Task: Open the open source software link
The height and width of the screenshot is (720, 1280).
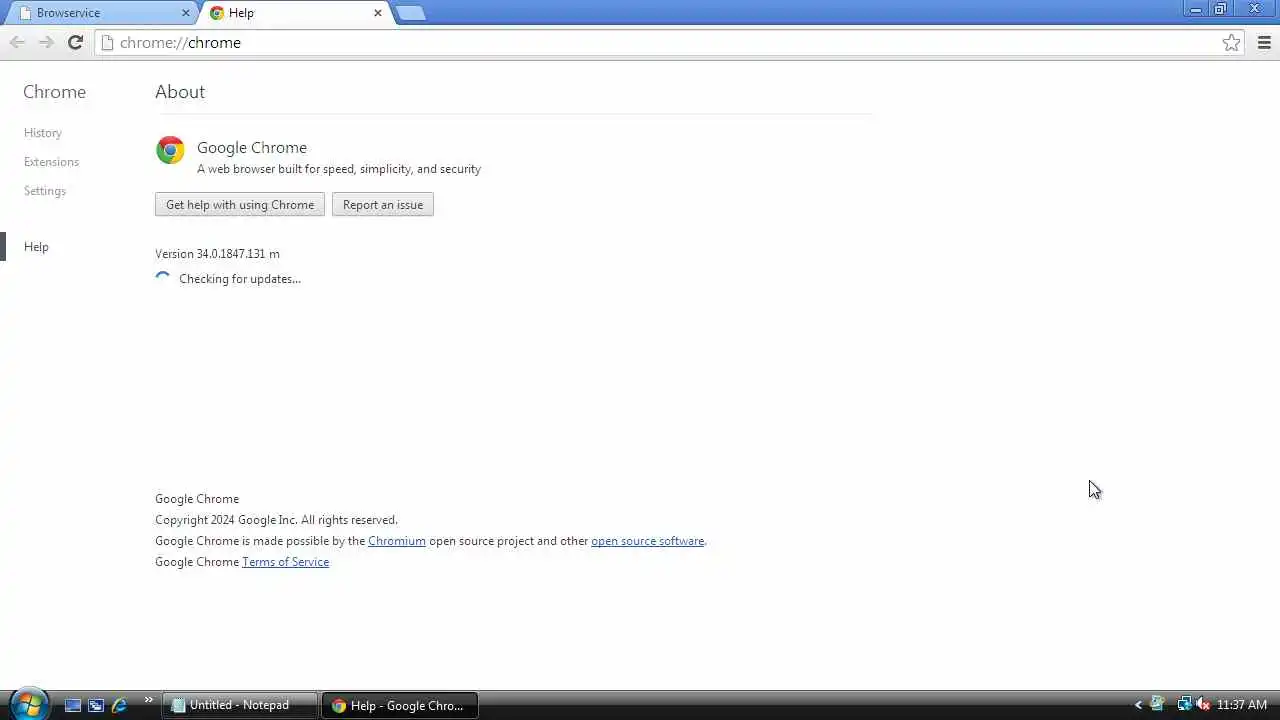Action: click(648, 540)
